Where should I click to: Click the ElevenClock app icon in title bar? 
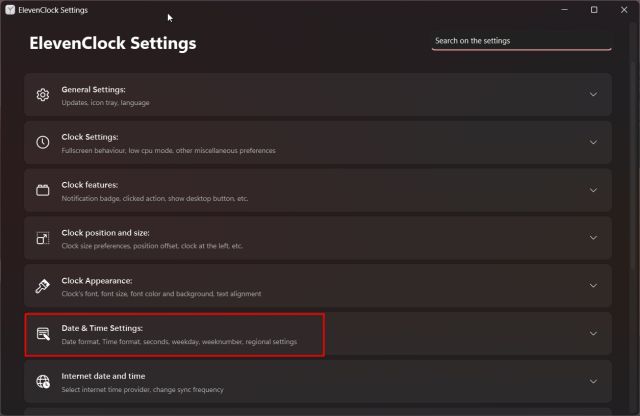click(x=9, y=10)
